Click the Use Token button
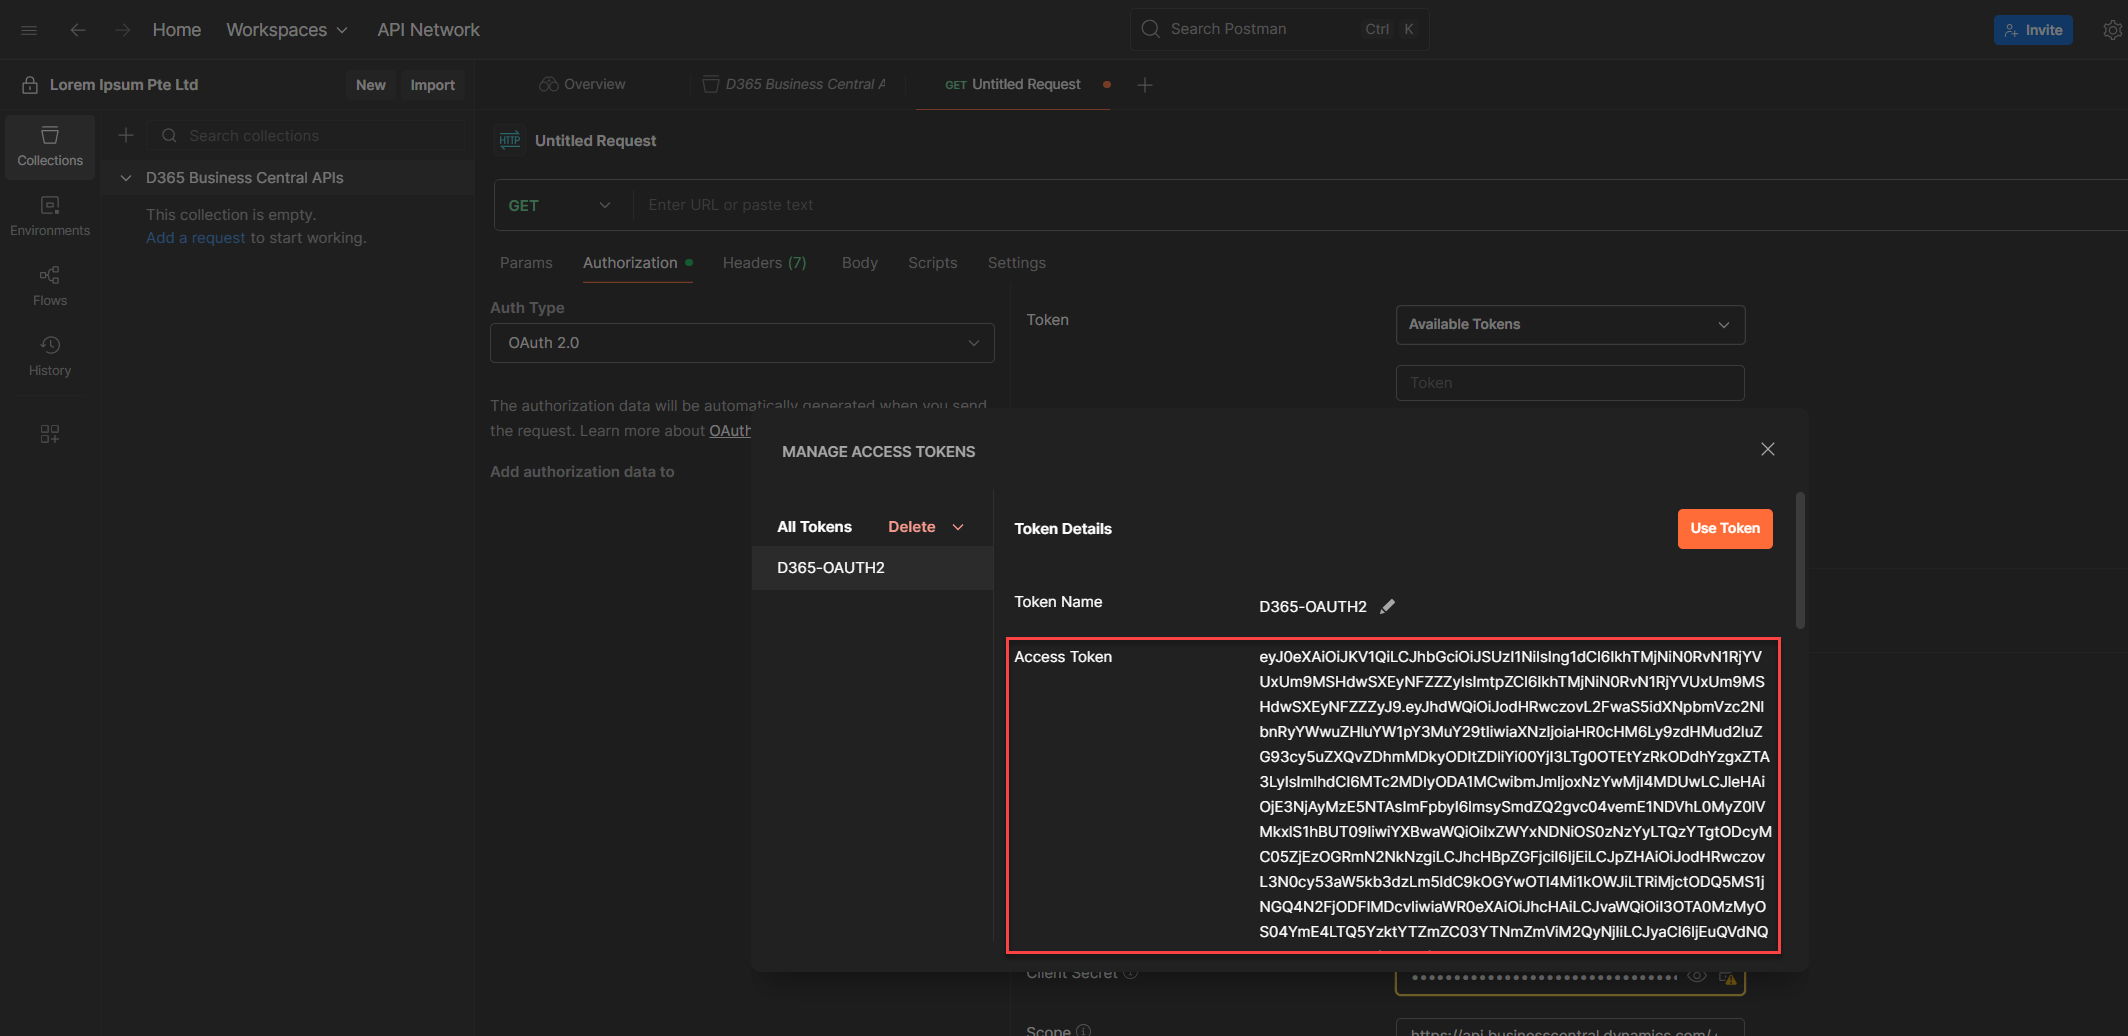The height and width of the screenshot is (1036, 2128). tap(1725, 529)
